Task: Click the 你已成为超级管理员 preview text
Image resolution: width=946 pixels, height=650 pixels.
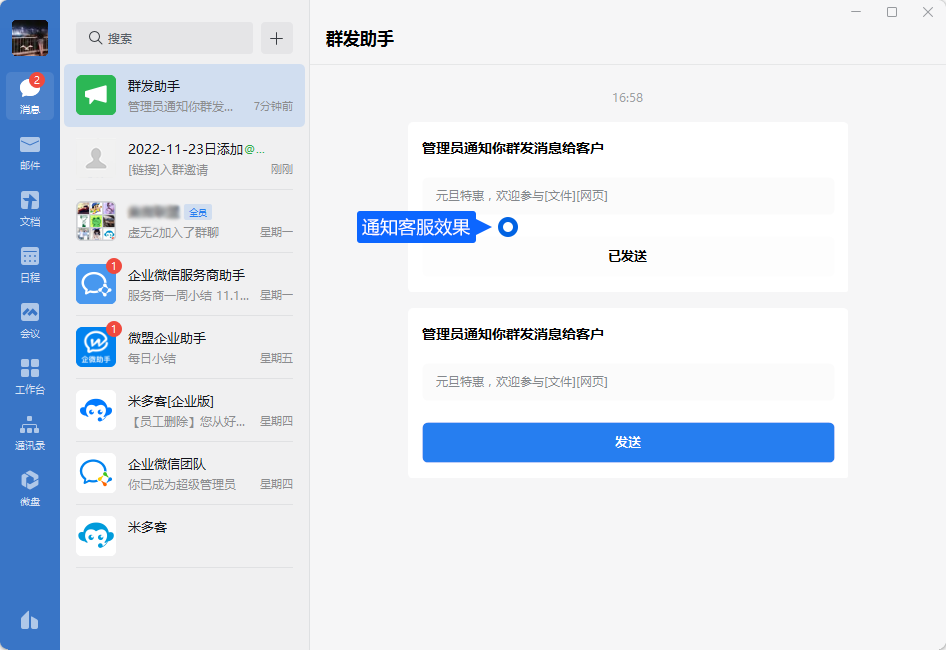Action: coord(182,485)
